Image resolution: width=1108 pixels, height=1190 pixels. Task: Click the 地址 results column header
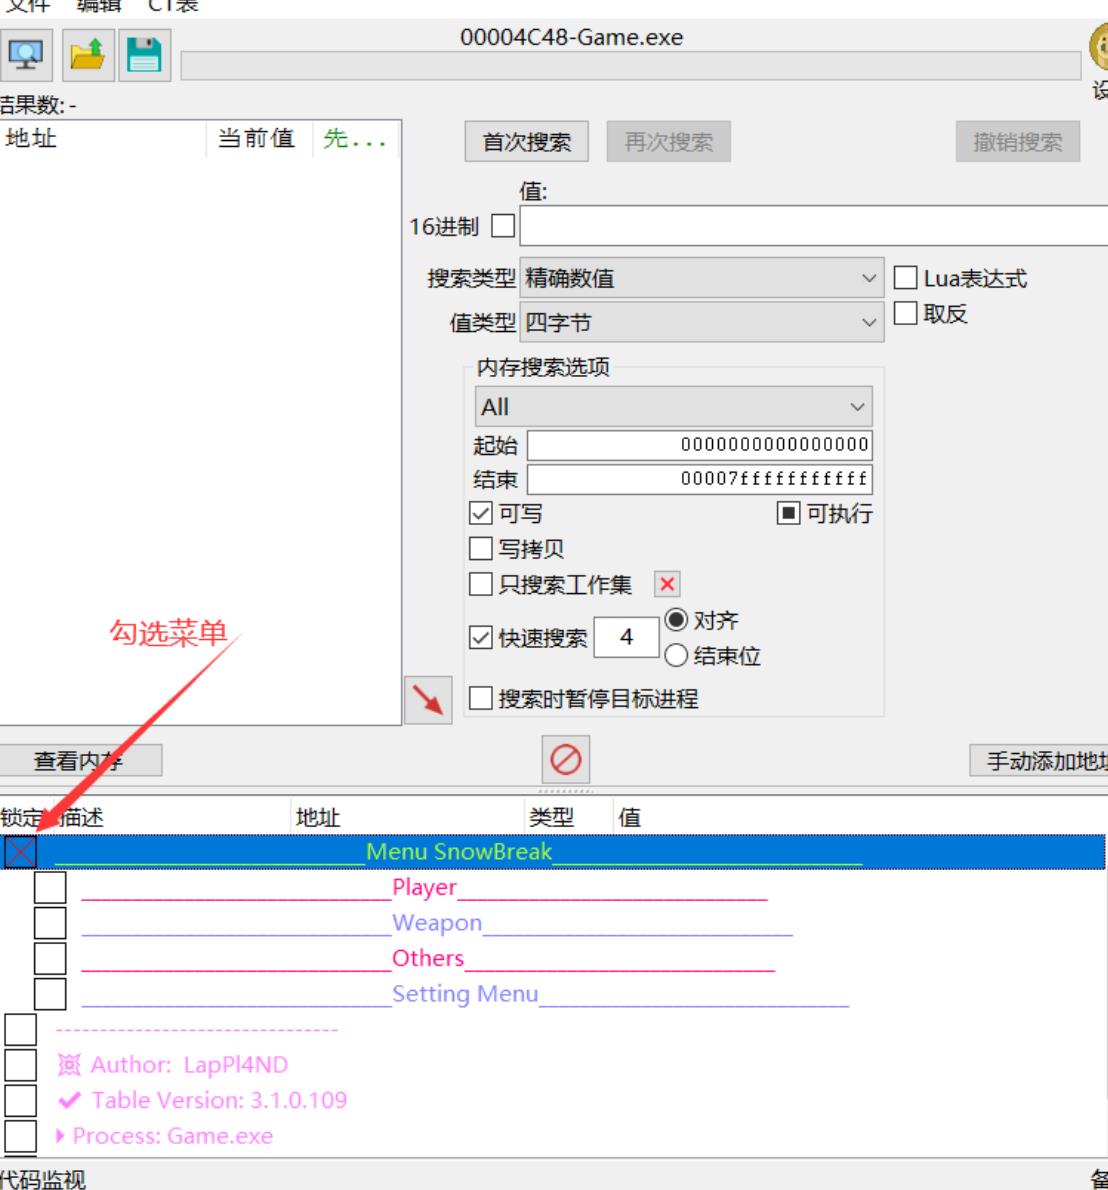31,138
